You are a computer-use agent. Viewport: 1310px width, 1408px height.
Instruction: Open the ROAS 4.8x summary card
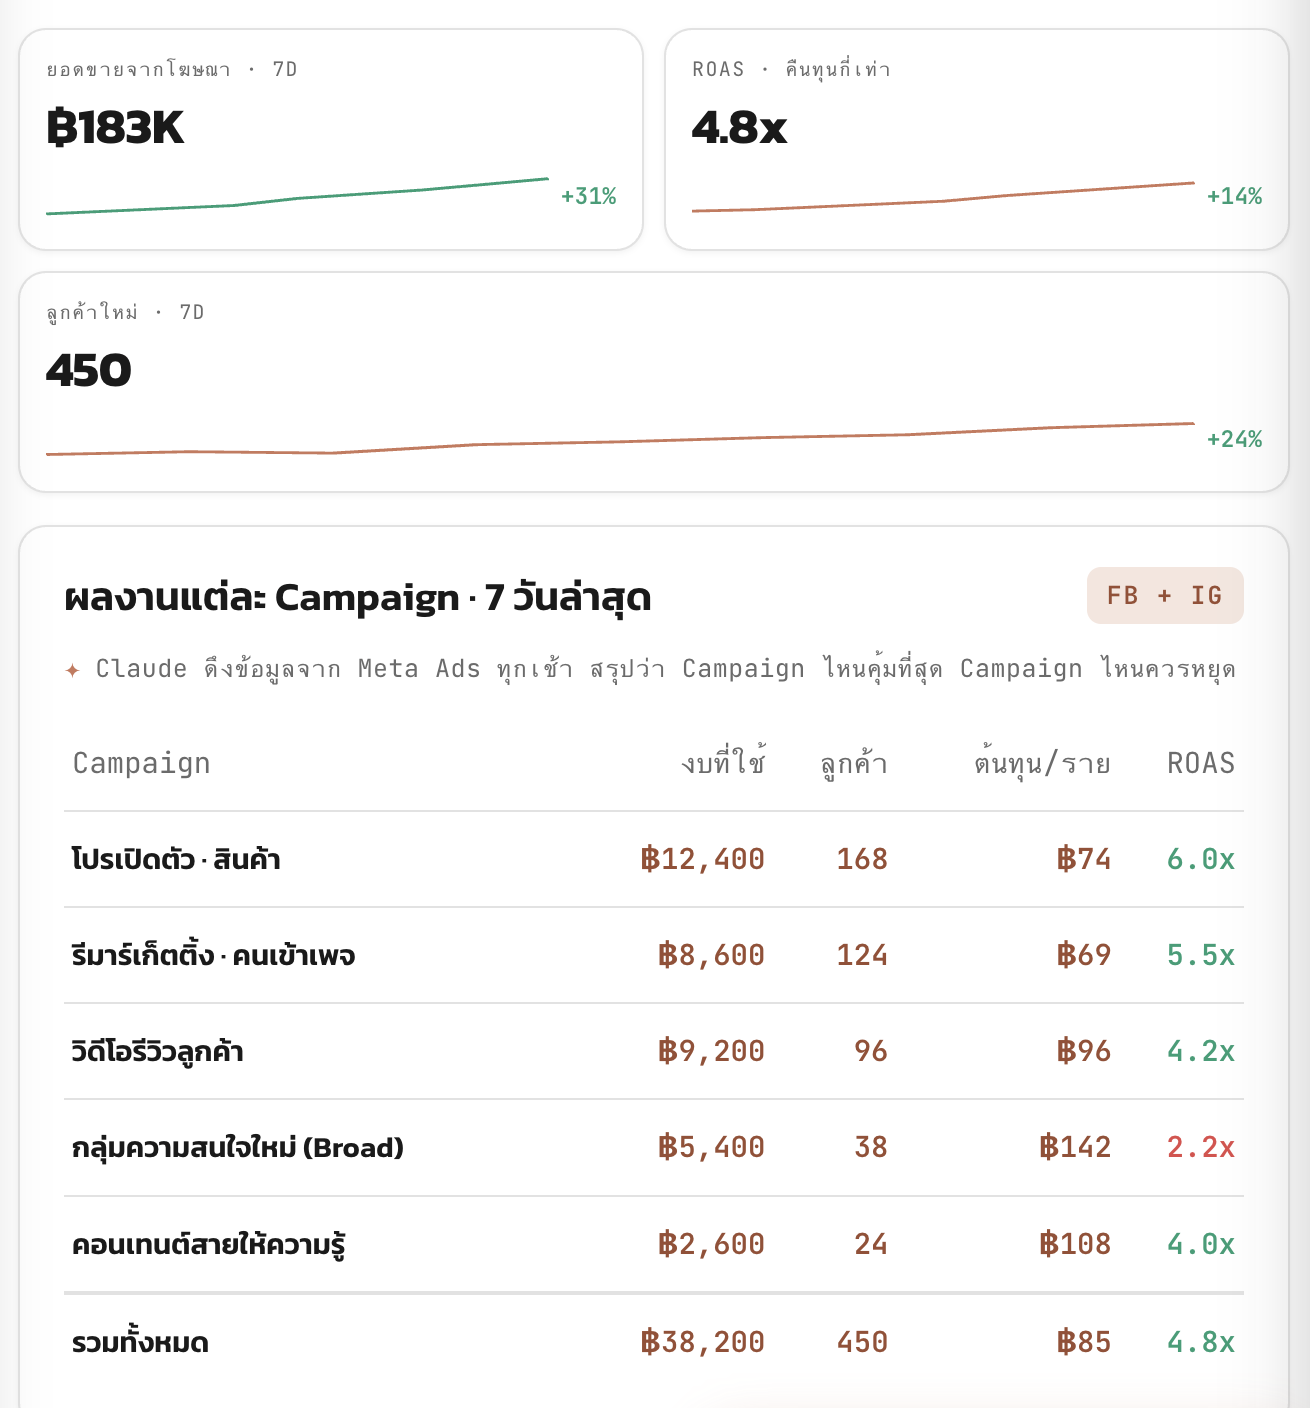coord(977,139)
